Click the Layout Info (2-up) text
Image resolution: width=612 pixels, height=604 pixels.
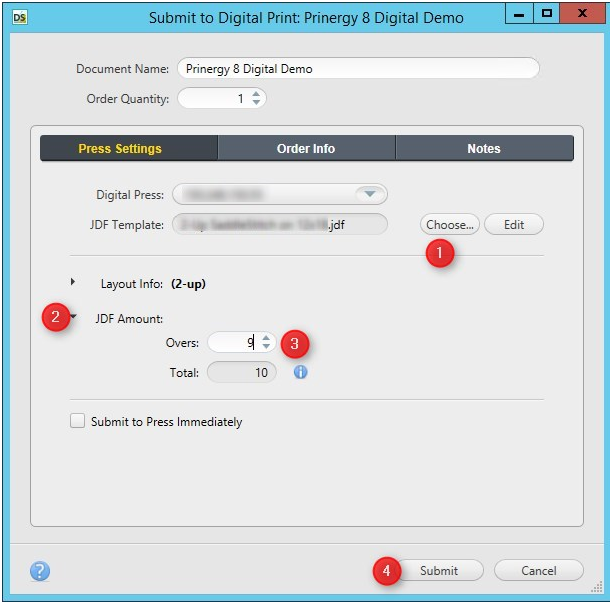153,284
